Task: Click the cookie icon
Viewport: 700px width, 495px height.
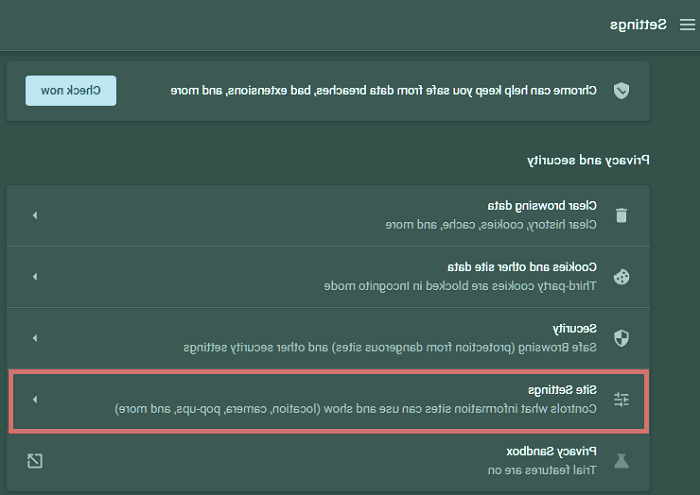Action: 621,277
